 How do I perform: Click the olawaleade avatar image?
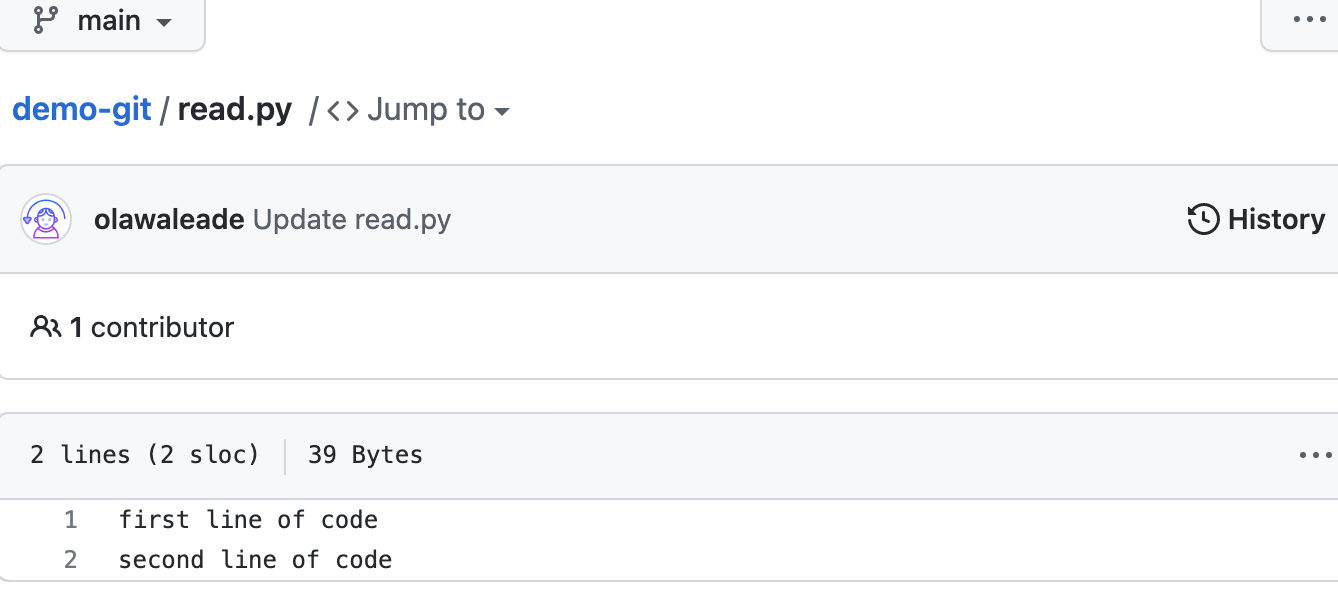tap(46, 219)
